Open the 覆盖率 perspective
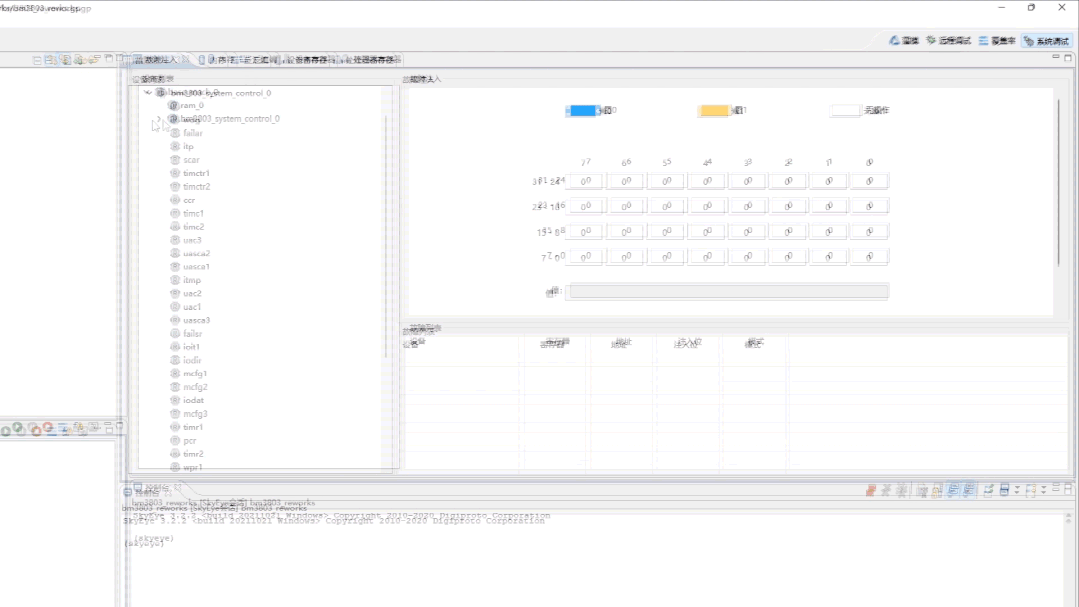Image resolution: width=1079 pixels, height=607 pixels. coord(997,41)
